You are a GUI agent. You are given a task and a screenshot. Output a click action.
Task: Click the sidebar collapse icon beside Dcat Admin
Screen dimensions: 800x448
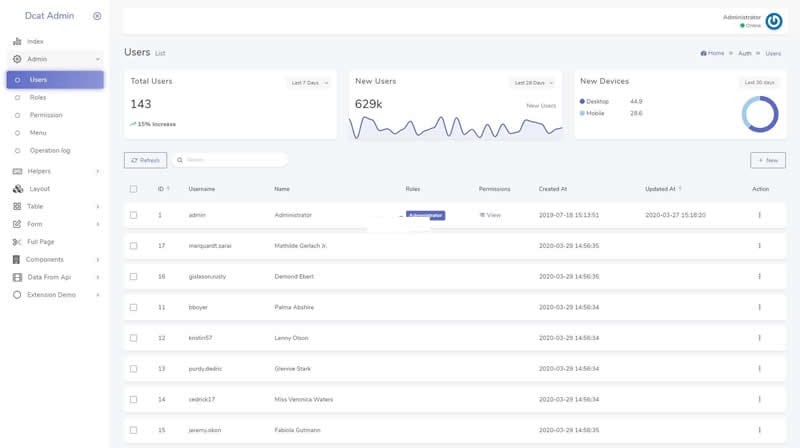tap(97, 16)
